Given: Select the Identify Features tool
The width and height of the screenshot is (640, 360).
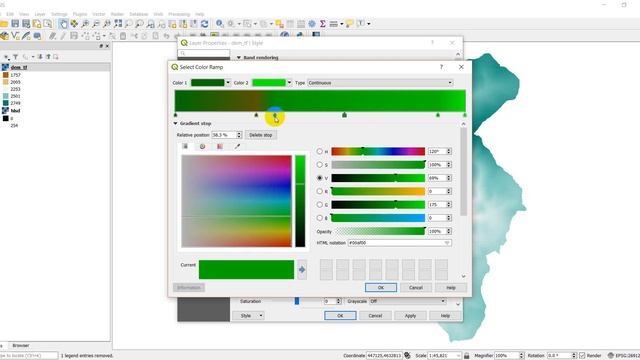Looking at the screenshot, I should point(220,24).
